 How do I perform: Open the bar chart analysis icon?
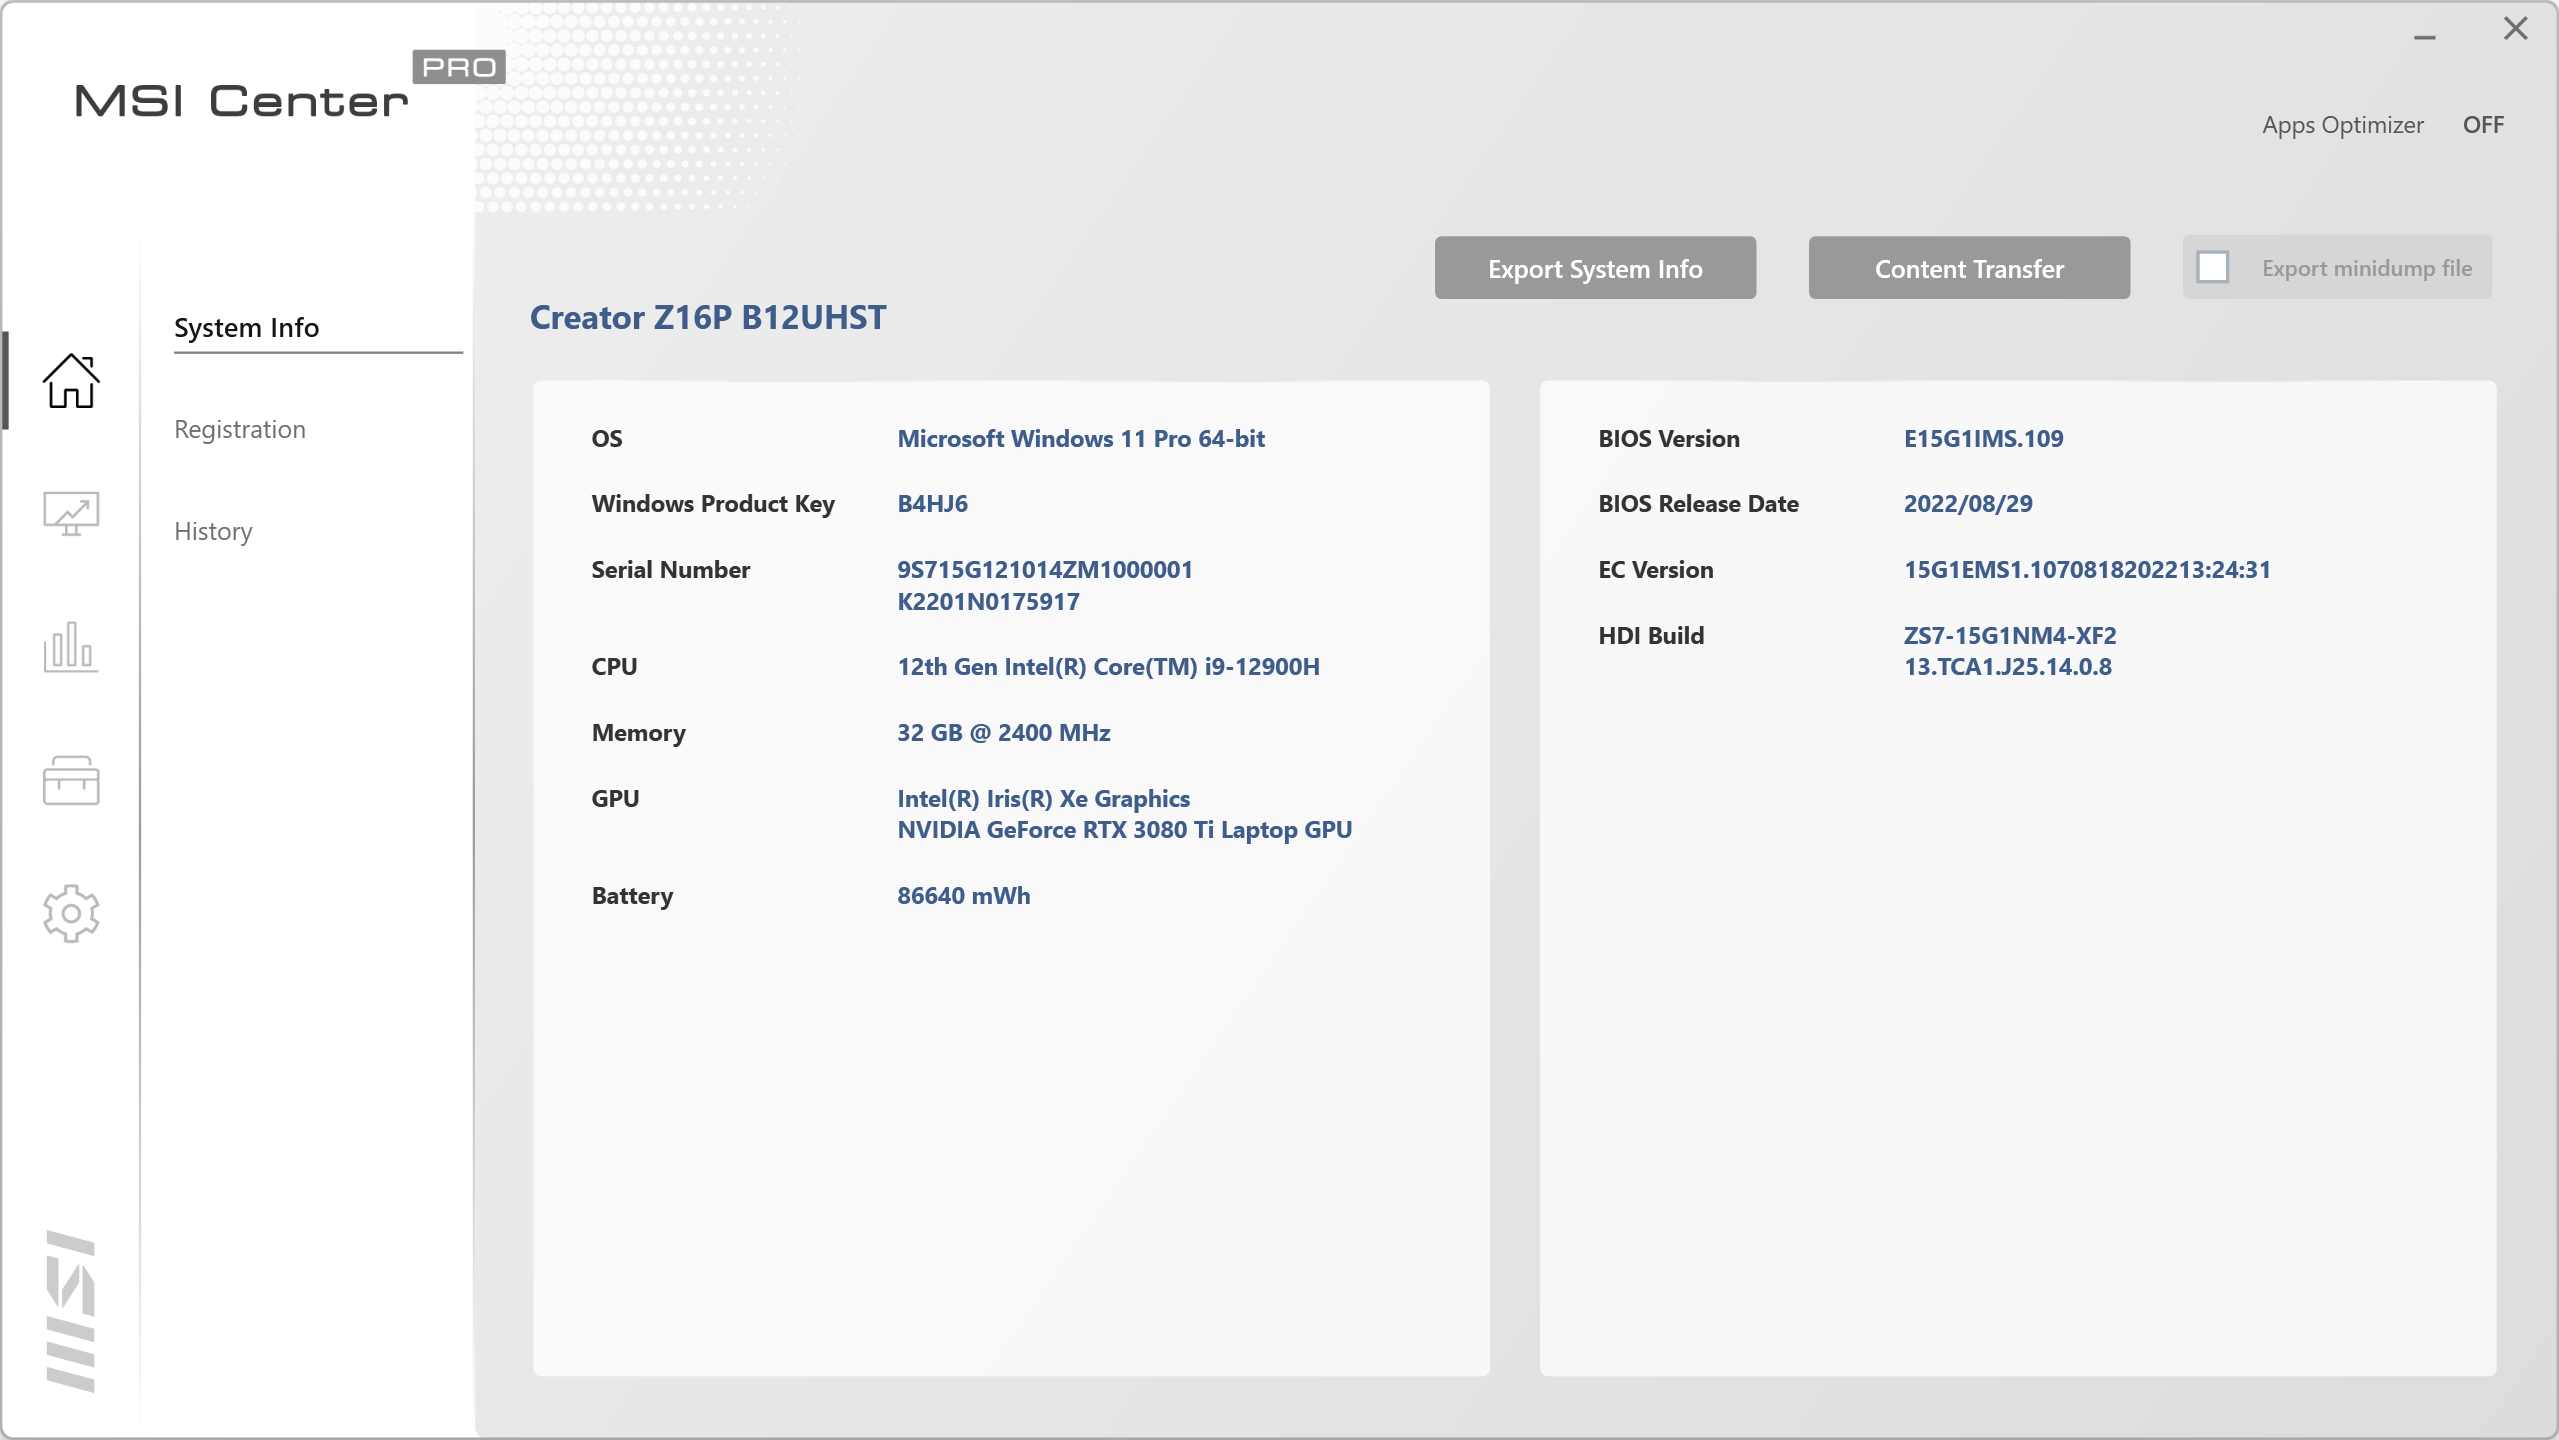tap(71, 647)
